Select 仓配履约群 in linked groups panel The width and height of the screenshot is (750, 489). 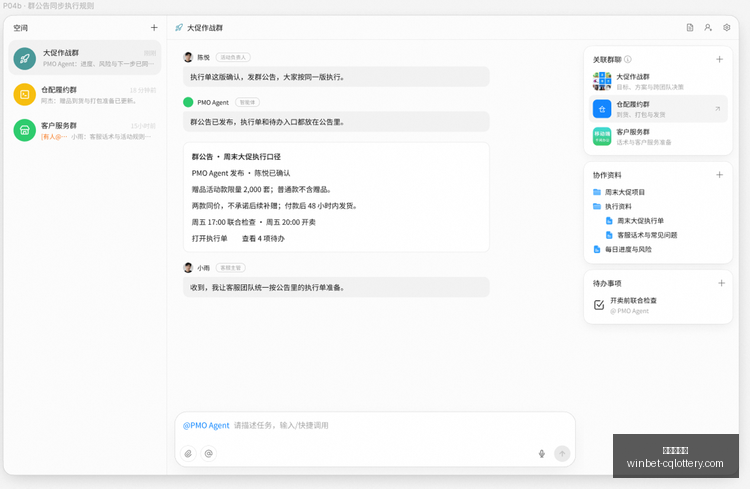point(658,109)
